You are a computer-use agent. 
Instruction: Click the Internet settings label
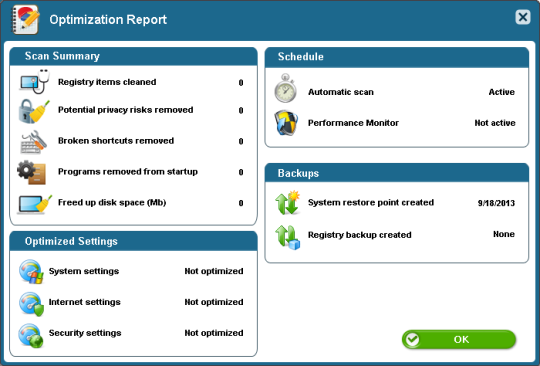(84, 302)
